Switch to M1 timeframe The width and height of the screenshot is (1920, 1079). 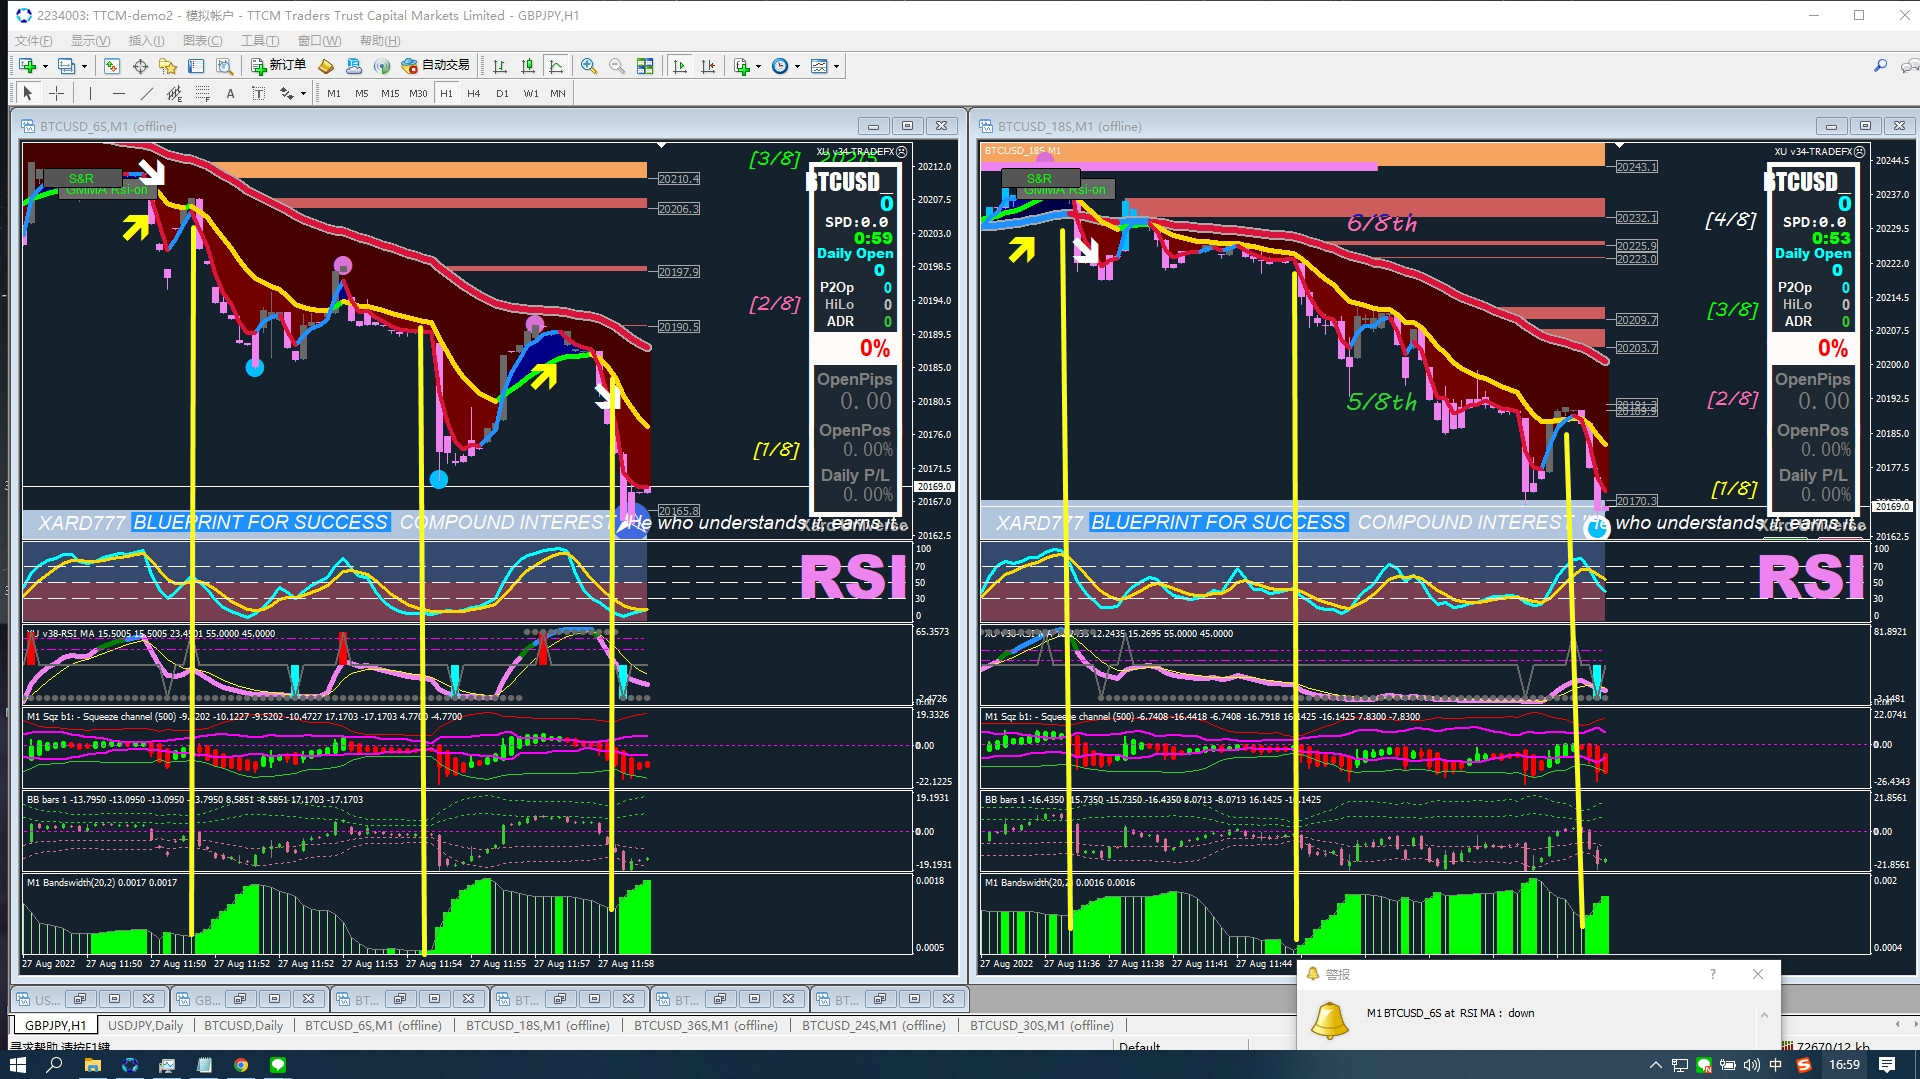coord(334,93)
